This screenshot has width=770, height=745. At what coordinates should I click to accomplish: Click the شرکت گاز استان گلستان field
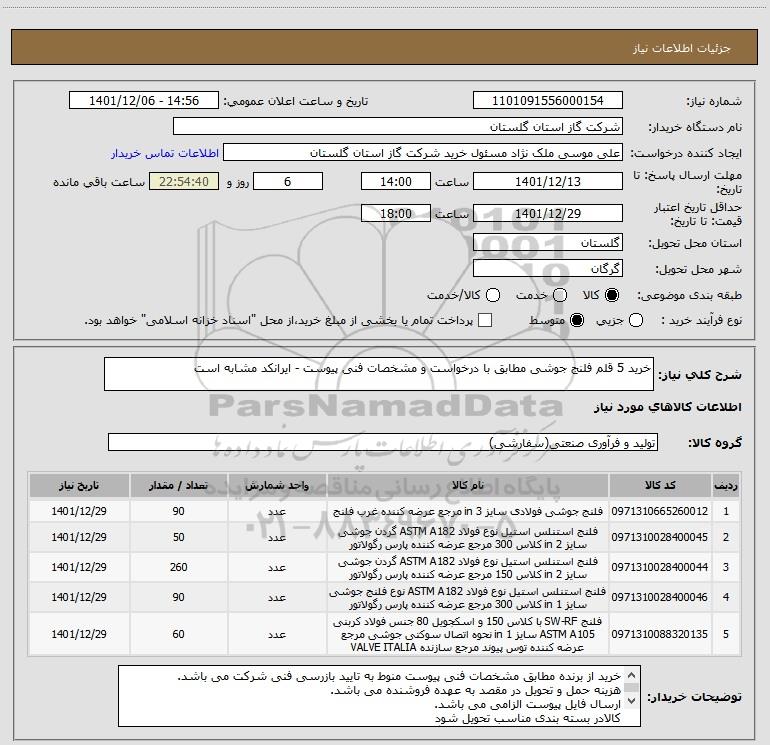398,127
